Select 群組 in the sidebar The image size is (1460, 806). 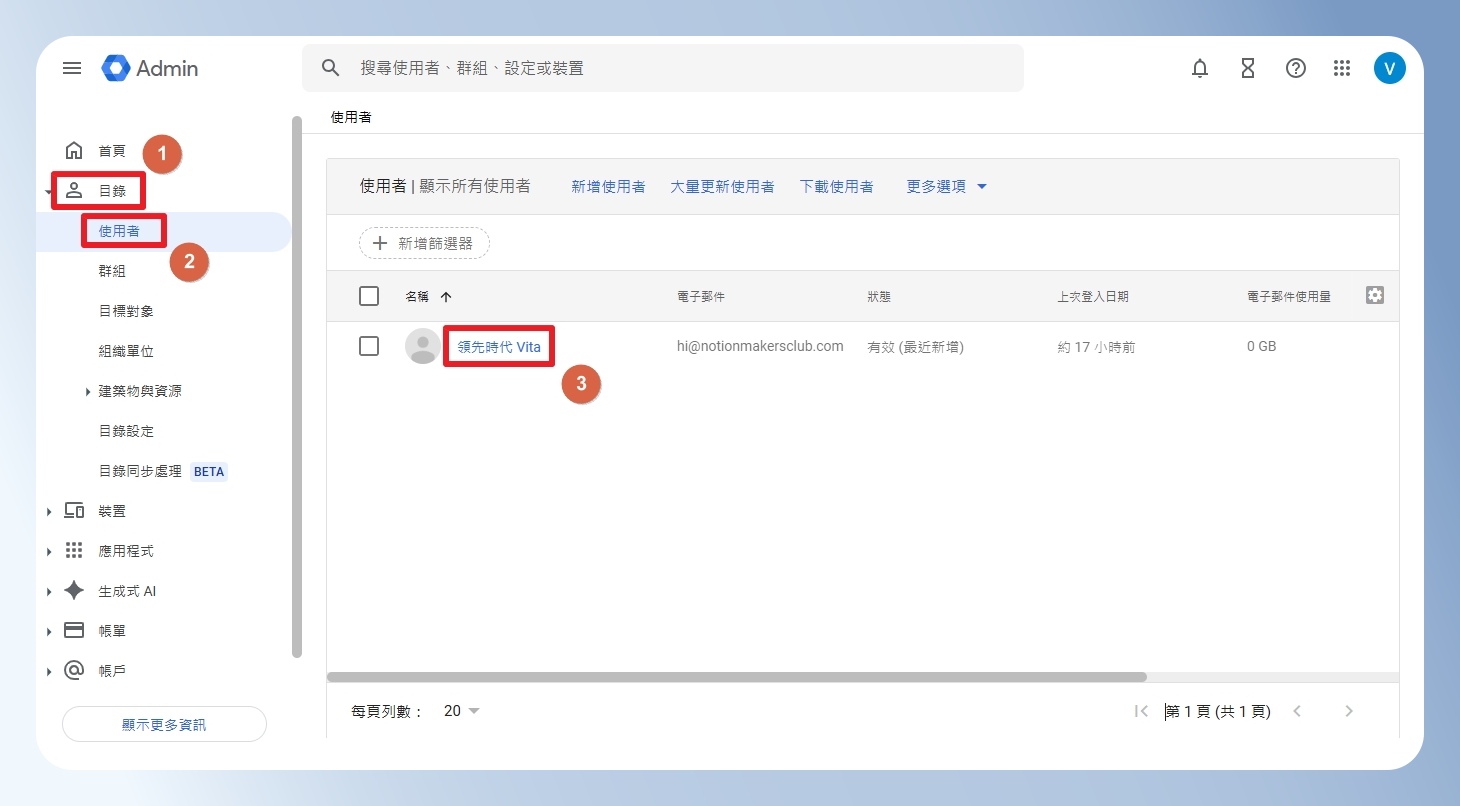tap(112, 271)
